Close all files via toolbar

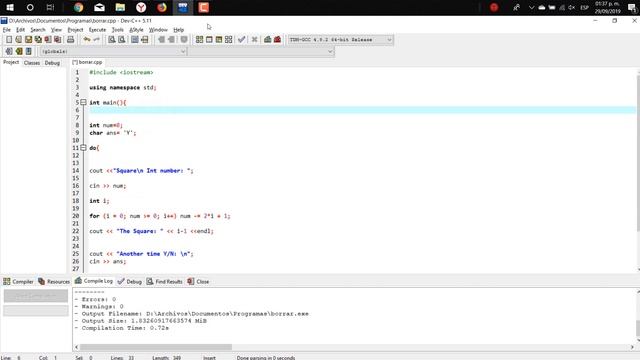pyautogui.click(x=58, y=40)
